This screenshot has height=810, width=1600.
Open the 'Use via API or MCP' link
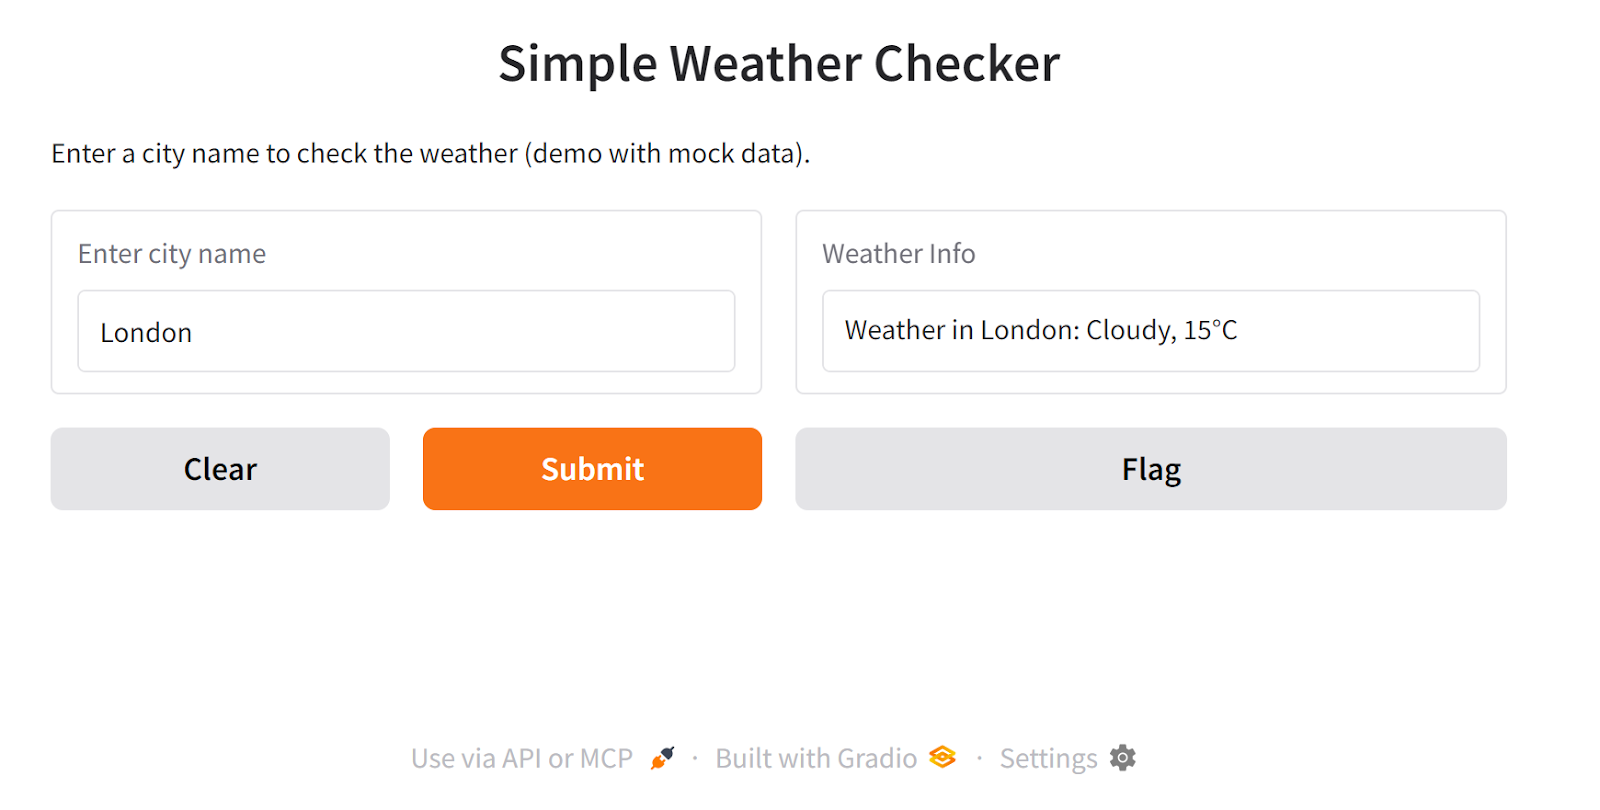(x=522, y=759)
